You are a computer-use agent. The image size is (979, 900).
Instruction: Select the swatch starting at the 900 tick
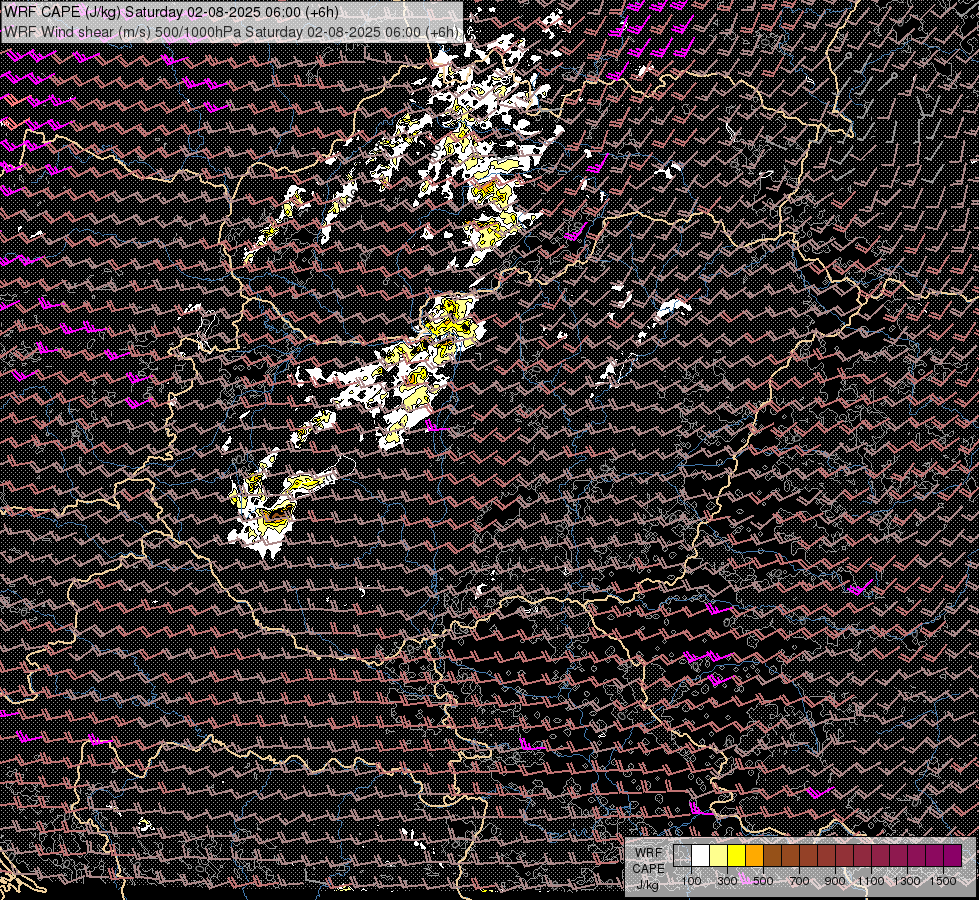click(845, 855)
